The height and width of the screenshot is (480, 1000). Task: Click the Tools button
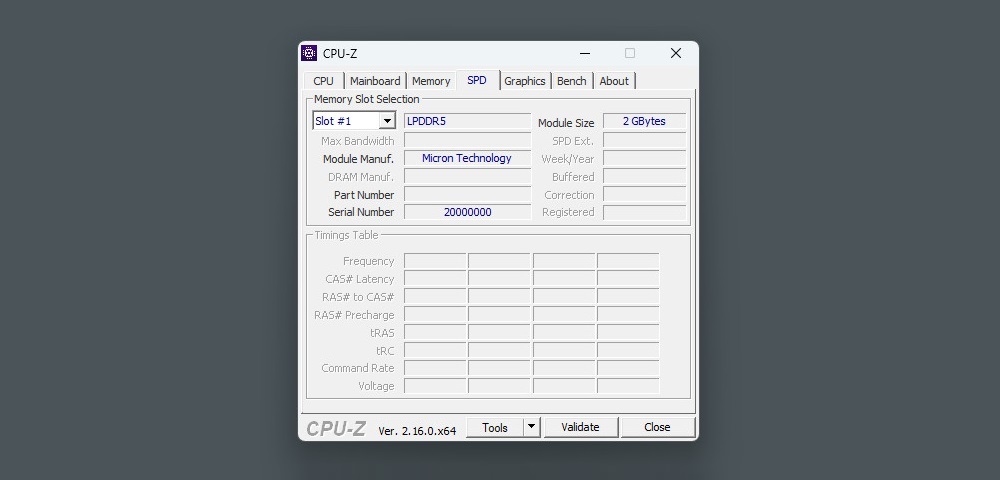pyautogui.click(x=495, y=427)
